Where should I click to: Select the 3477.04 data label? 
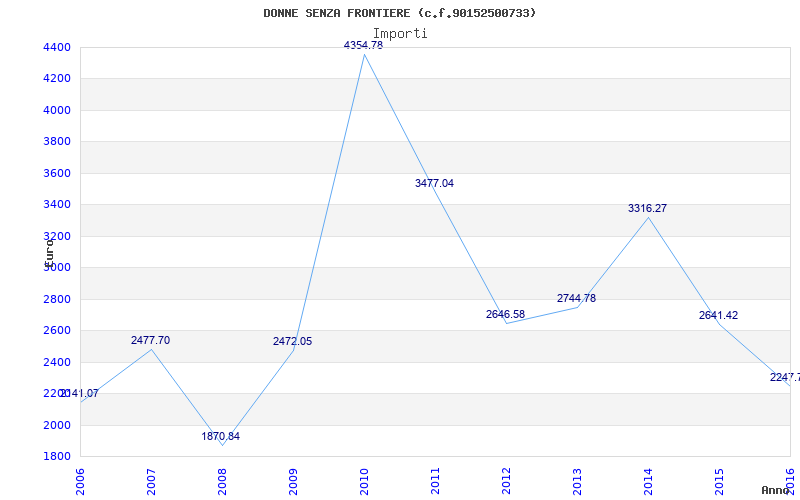click(434, 183)
